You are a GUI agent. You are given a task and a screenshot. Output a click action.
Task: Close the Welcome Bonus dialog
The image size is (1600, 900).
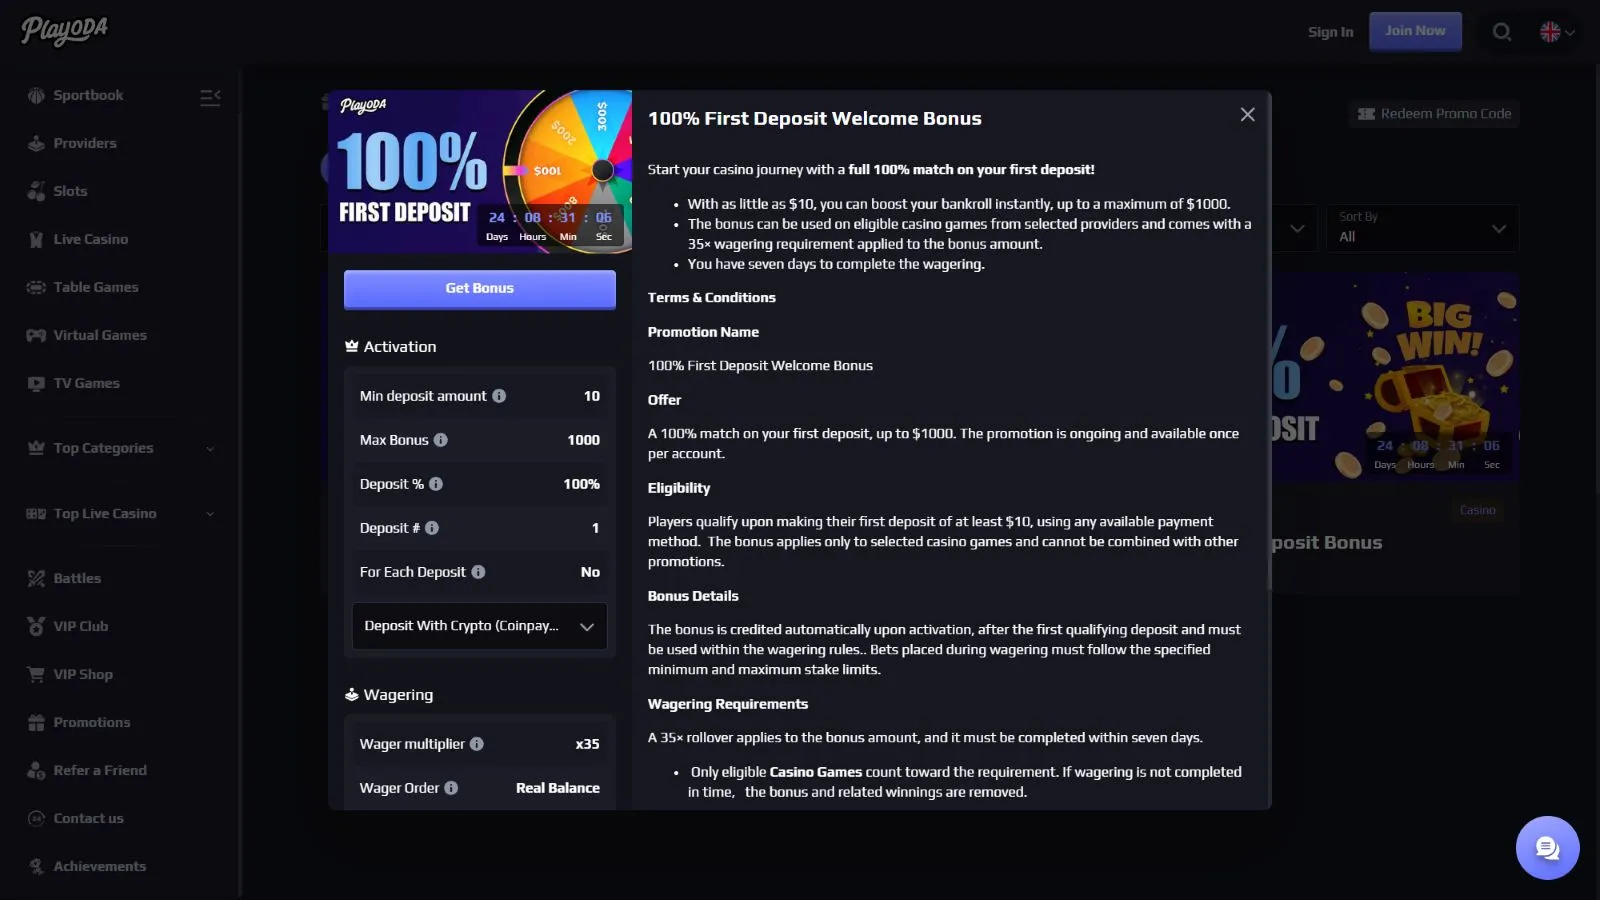pyautogui.click(x=1247, y=115)
